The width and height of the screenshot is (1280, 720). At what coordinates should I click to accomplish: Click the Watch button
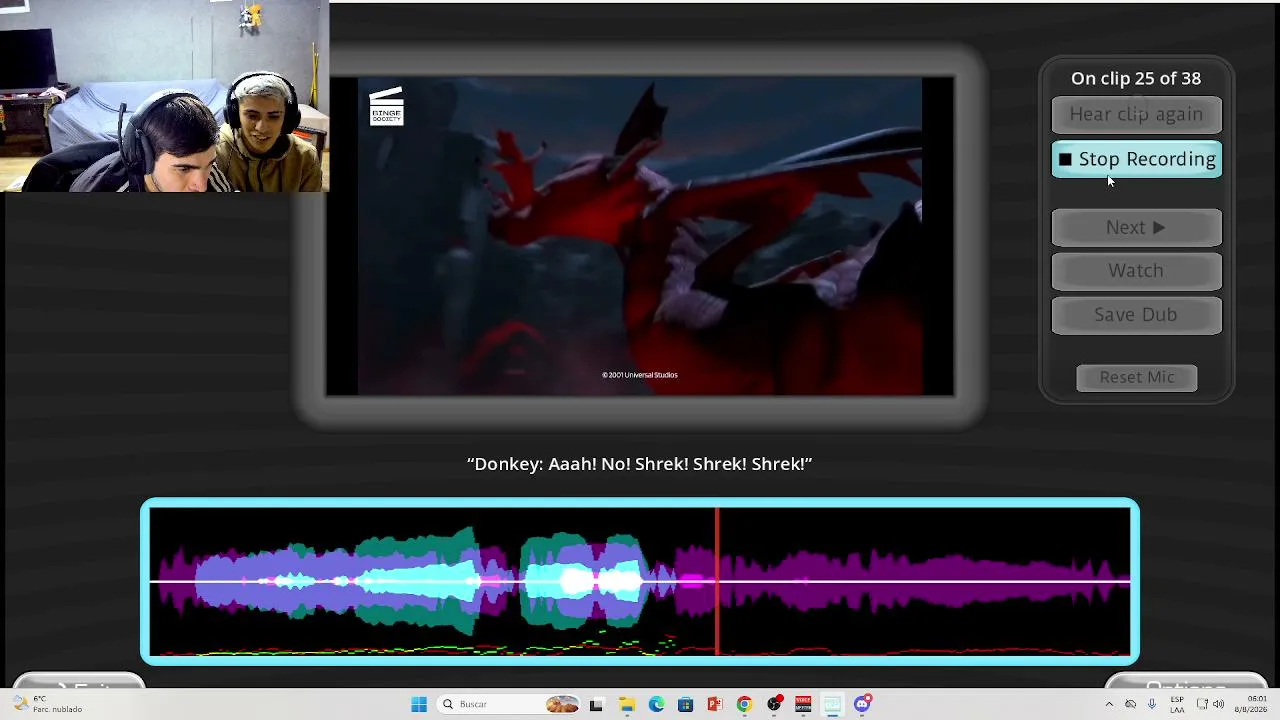1136,271
